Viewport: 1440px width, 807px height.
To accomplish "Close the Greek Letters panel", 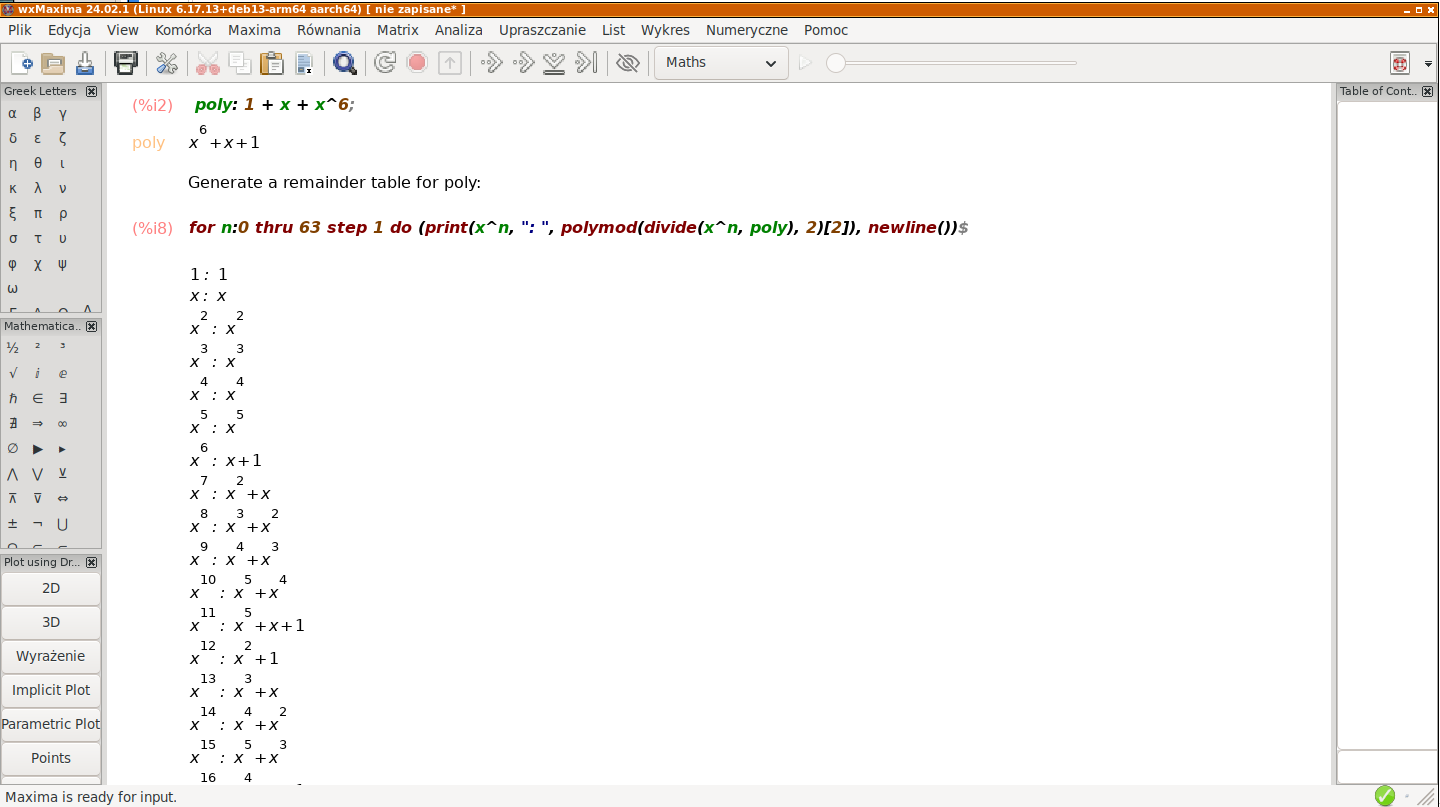I will (92, 91).
